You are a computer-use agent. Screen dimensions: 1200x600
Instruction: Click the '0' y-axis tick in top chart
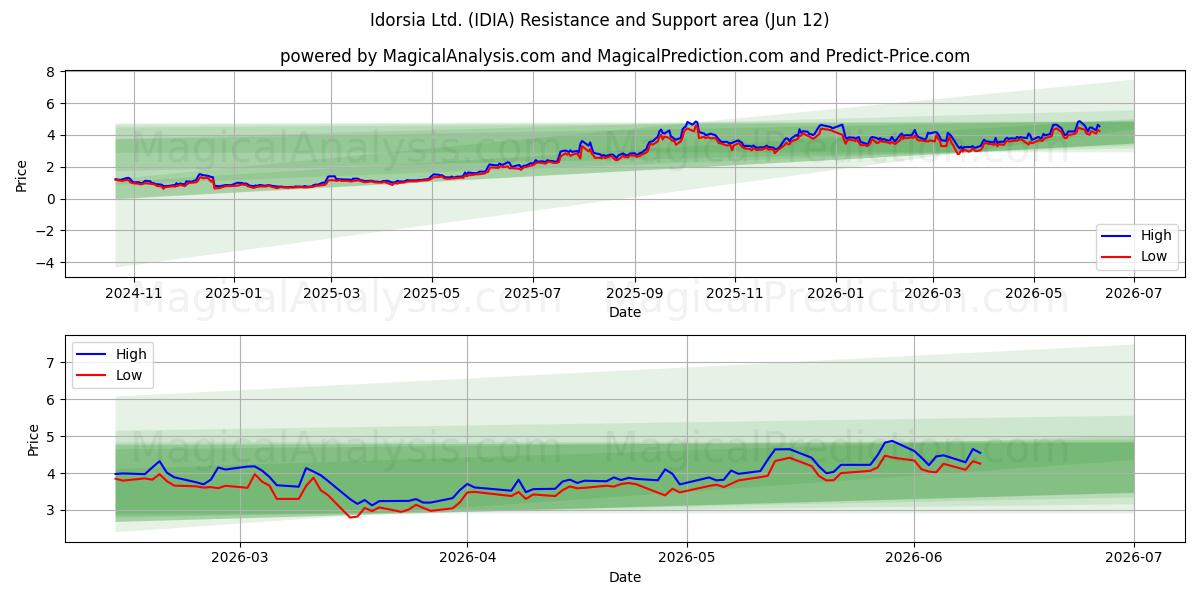(x=49, y=199)
